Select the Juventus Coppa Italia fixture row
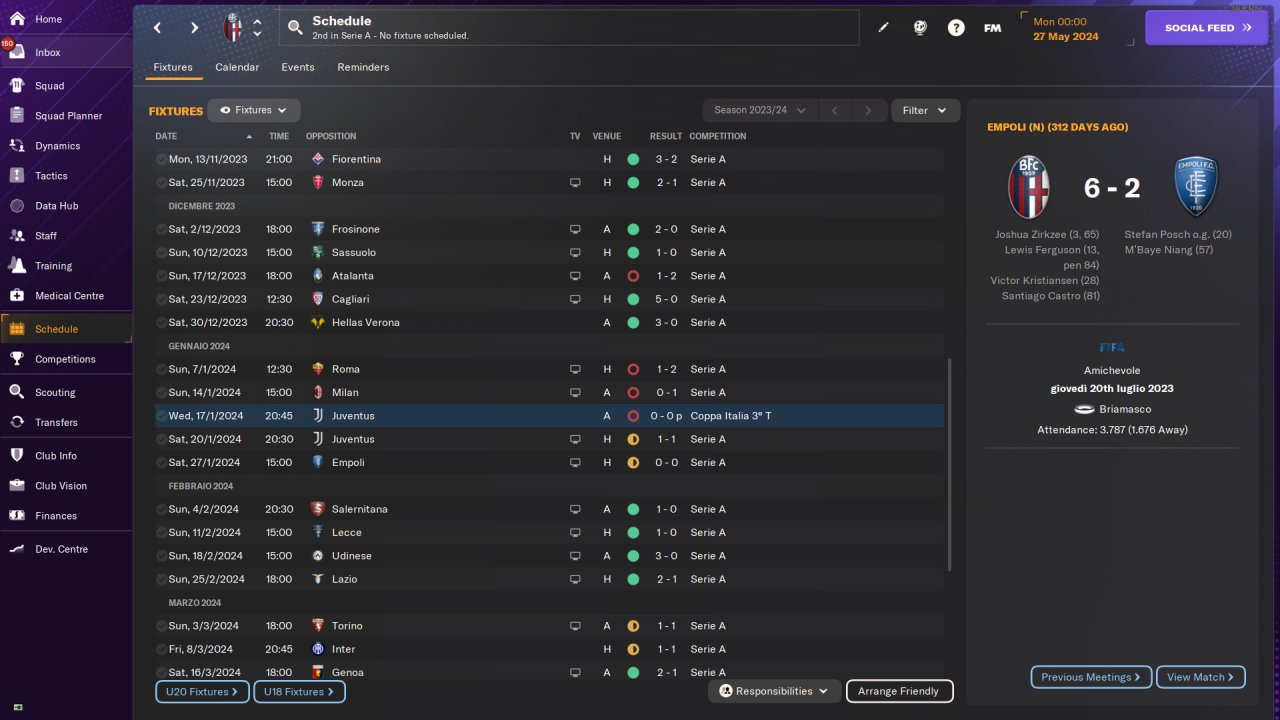This screenshot has width=1280, height=720. [549, 416]
